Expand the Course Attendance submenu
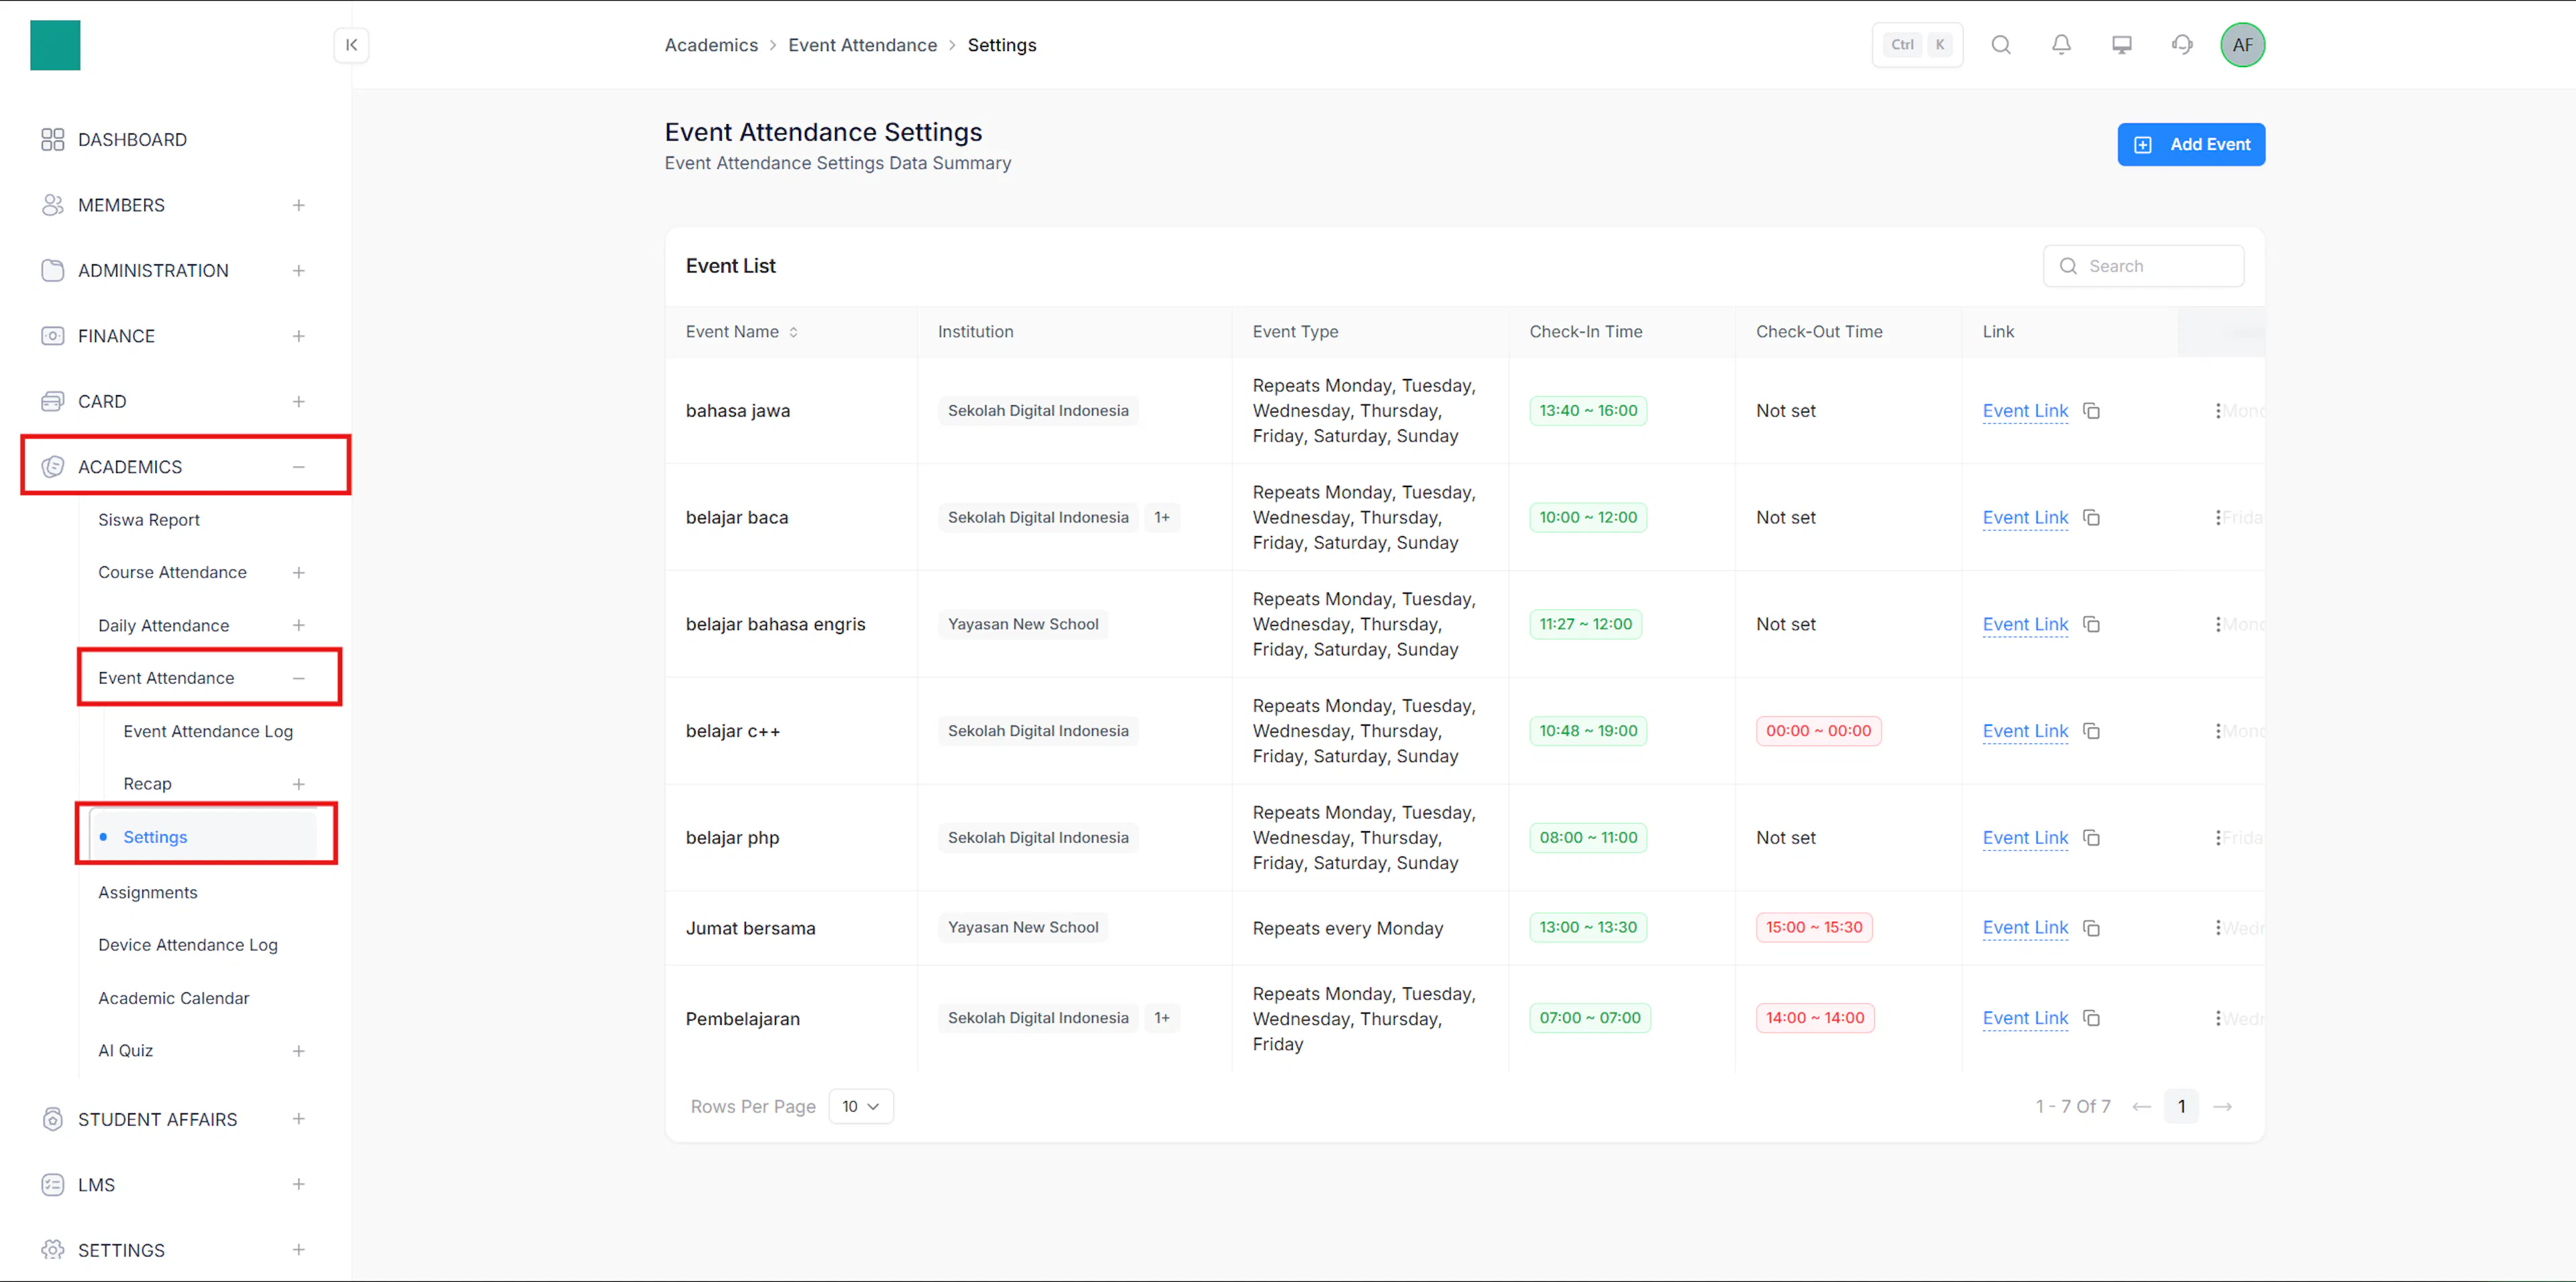This screenshot has height=1282, width=2576. coord(298,573)
